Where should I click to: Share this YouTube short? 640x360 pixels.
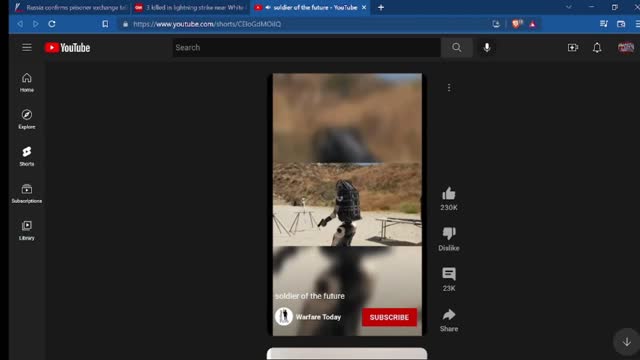pyautogui.click(x=449, y=315)
